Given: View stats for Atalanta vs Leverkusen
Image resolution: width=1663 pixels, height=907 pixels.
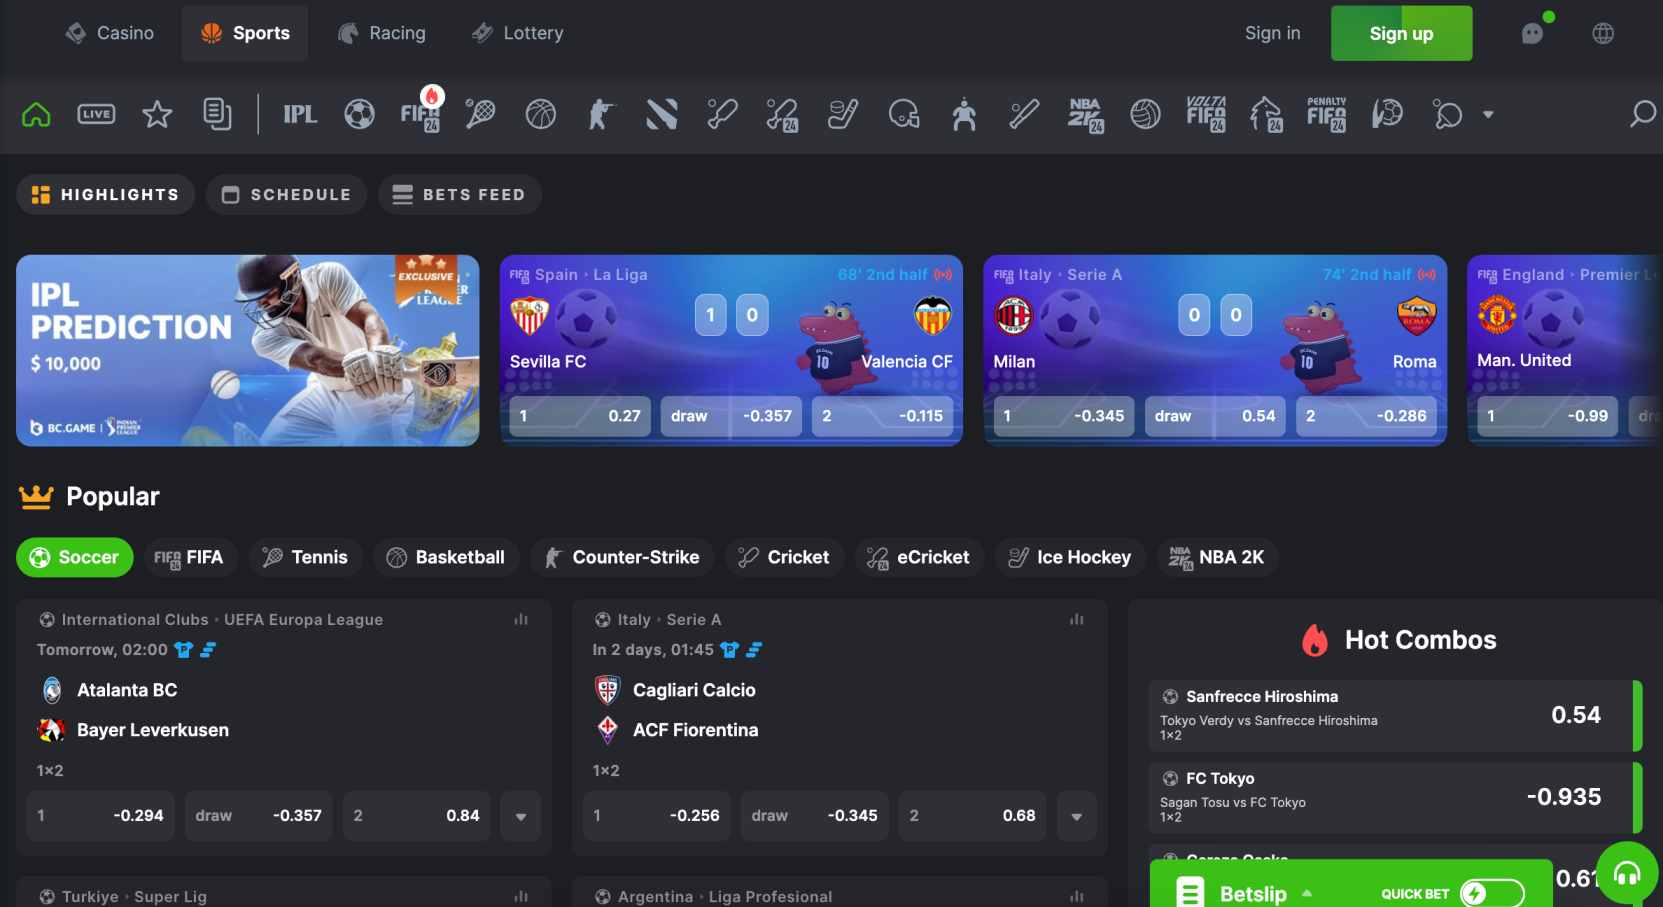Looking at the screenshot, I should [521, 620].
